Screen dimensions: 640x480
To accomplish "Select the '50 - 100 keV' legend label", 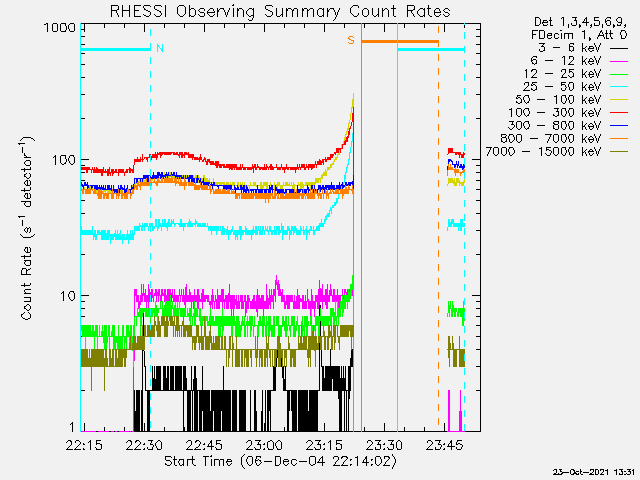I will point(558,100).
